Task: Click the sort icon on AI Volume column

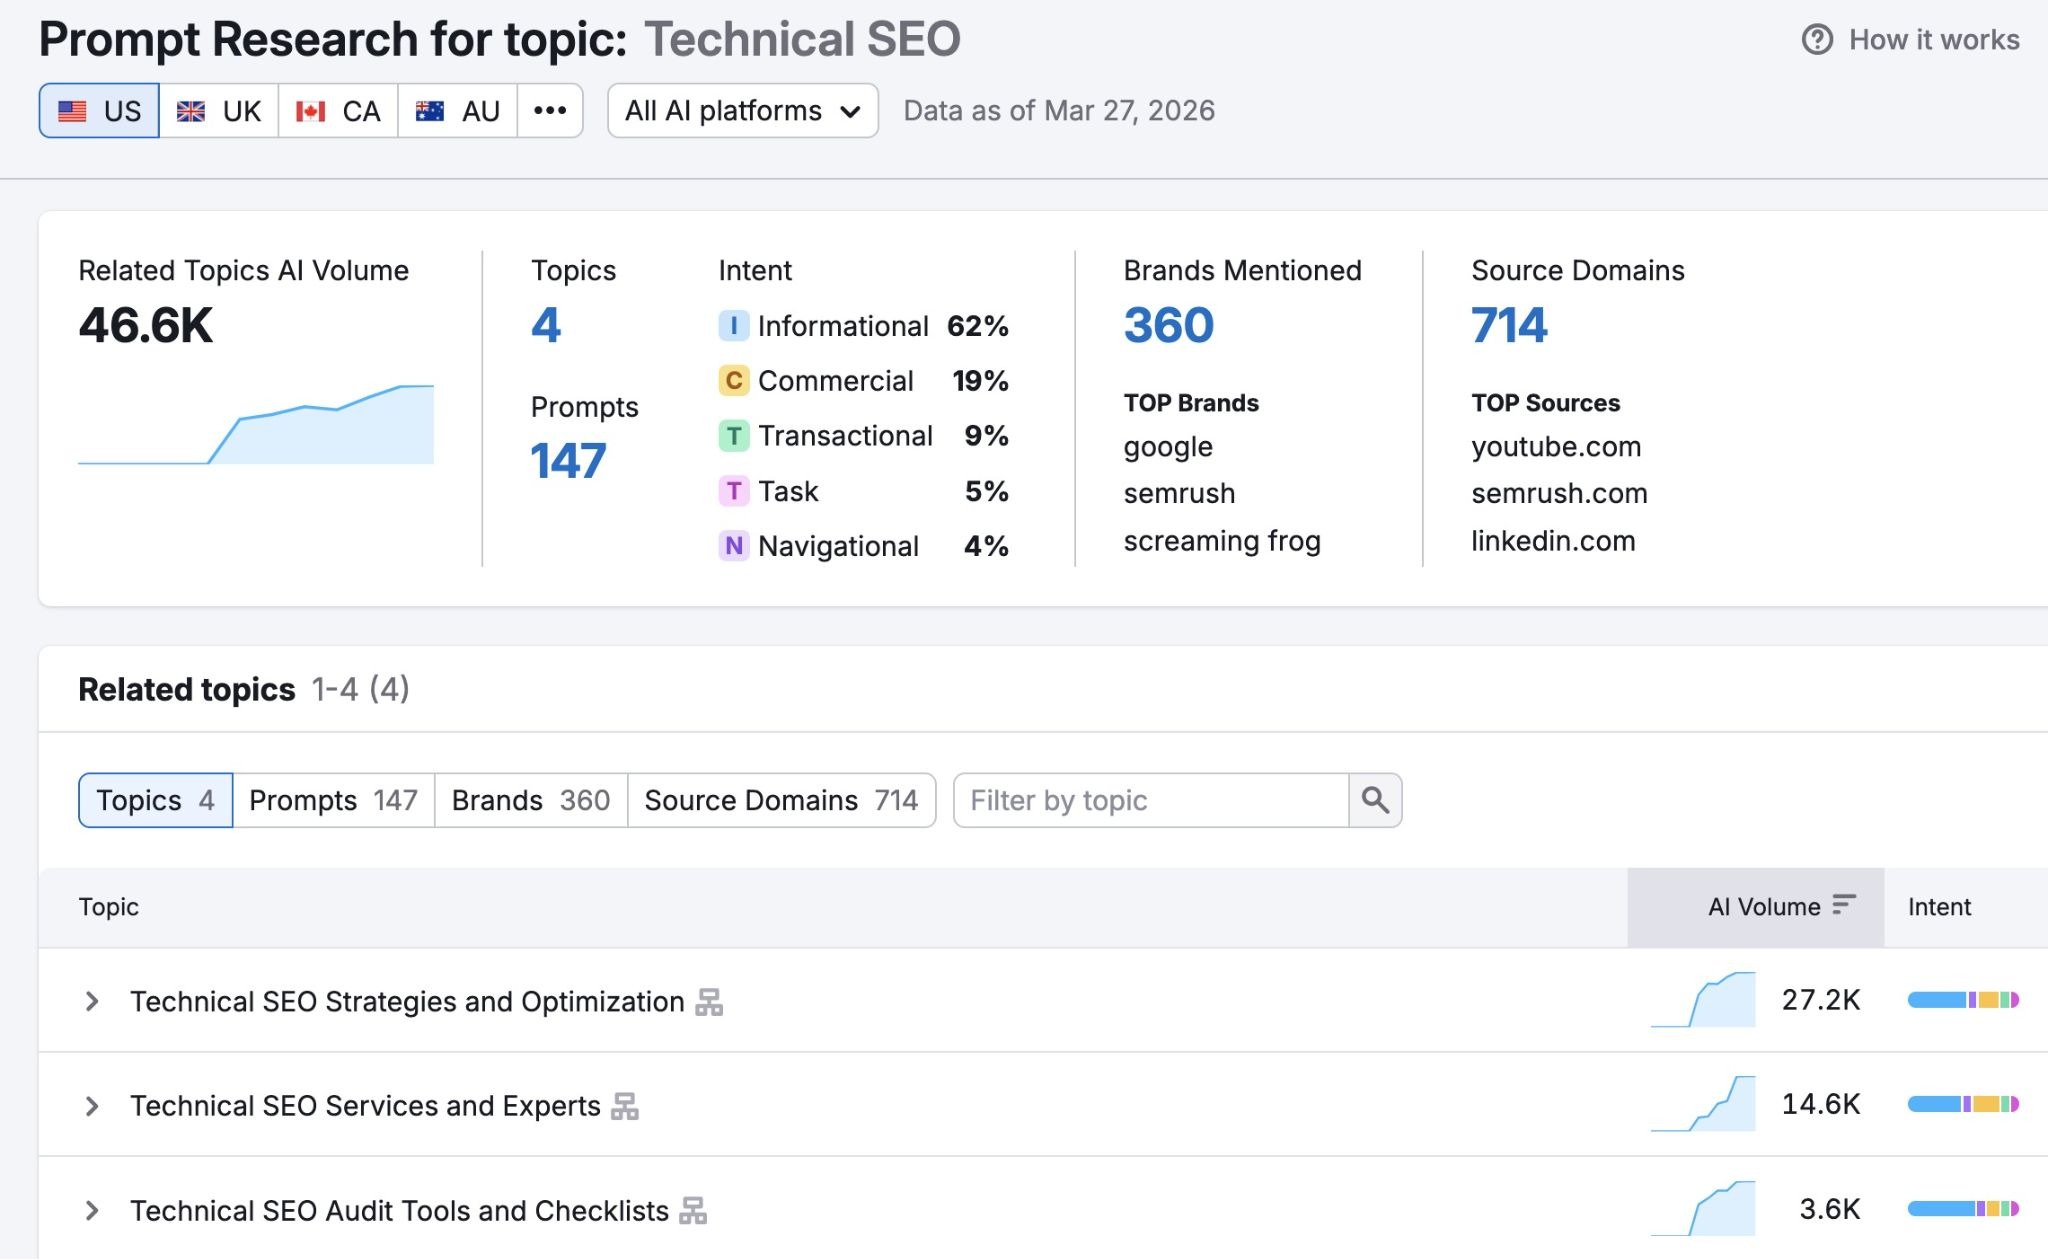Action: coord(1843,905)
